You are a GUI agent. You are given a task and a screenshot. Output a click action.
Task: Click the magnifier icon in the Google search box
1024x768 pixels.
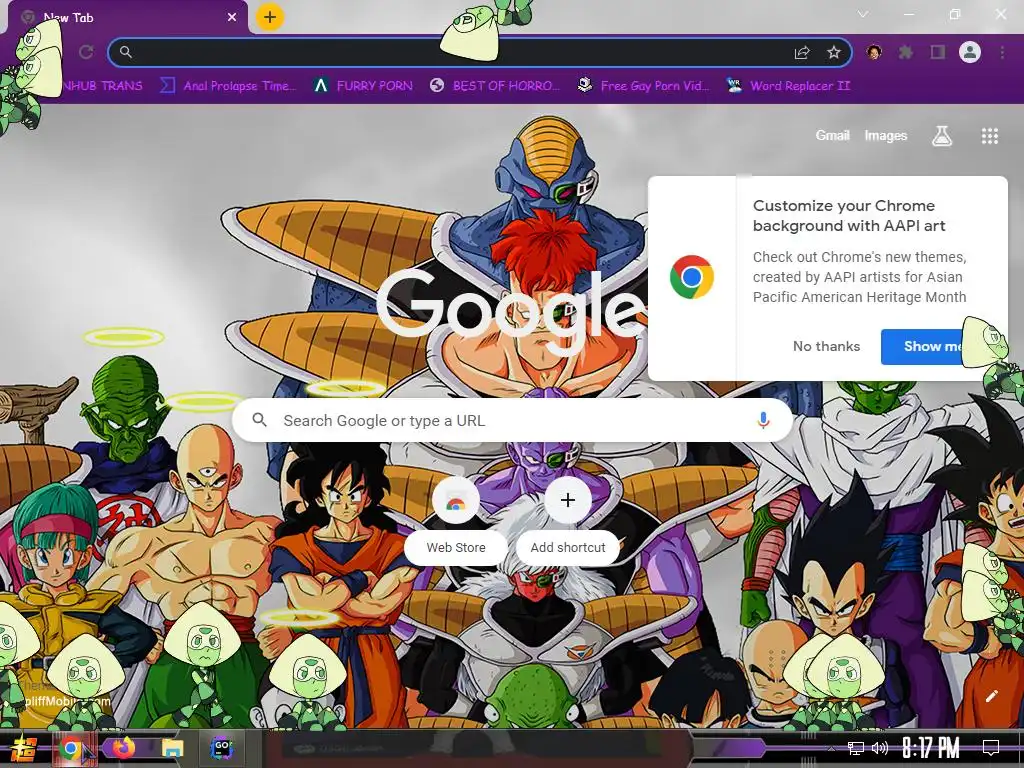click(259, 420)
